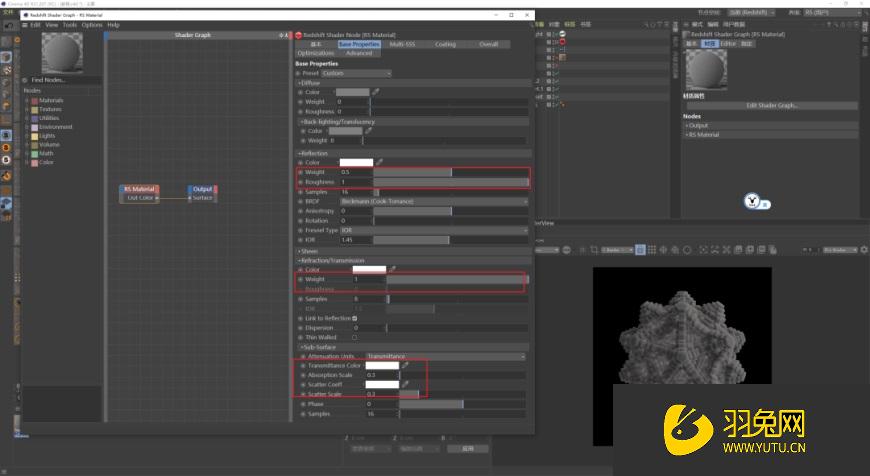Open the Tools menu
Image resolution: width=870 pixels, height=476 pixels.
click(70, 25)
